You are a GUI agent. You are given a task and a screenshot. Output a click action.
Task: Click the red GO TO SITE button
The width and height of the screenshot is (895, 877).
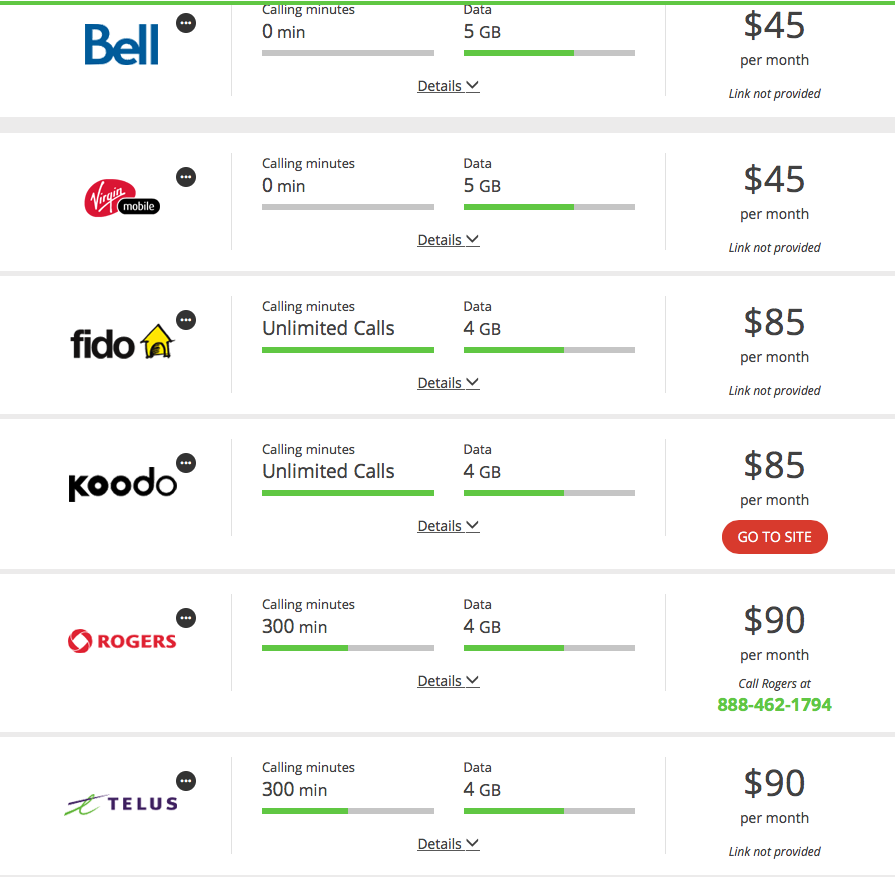point(775,537)
